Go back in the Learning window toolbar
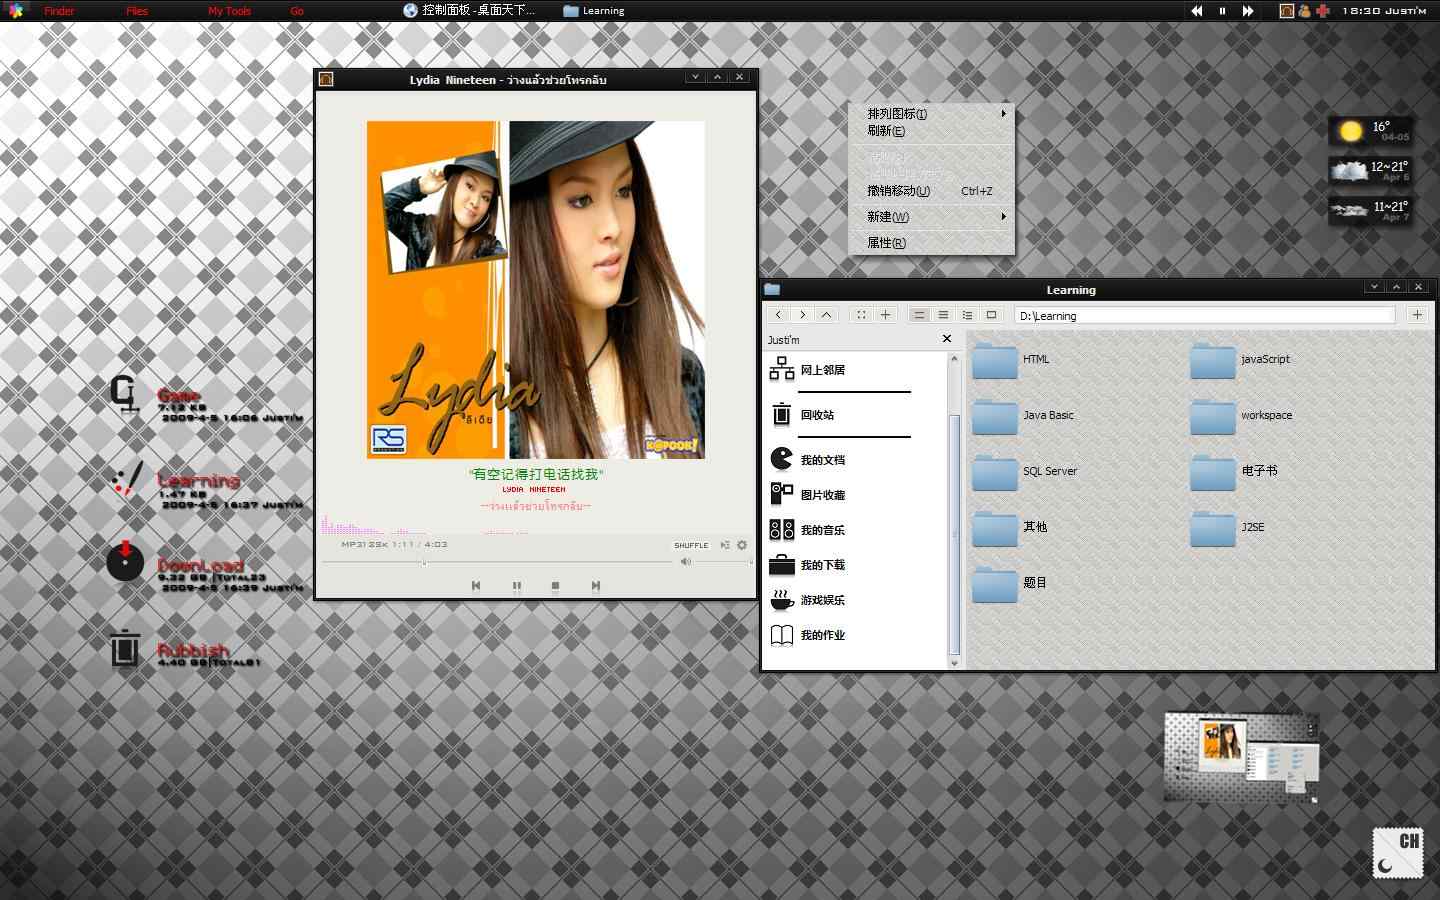The image size is (1440, 900). 778,315
